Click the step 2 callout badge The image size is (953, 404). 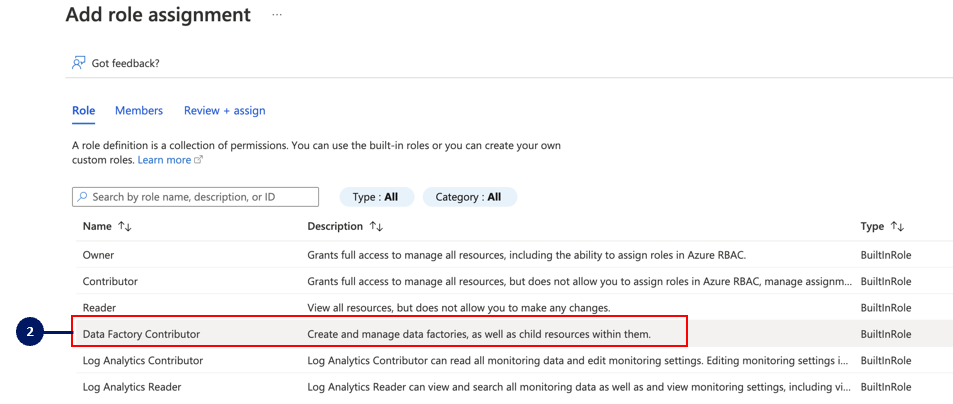click(30, 333)
